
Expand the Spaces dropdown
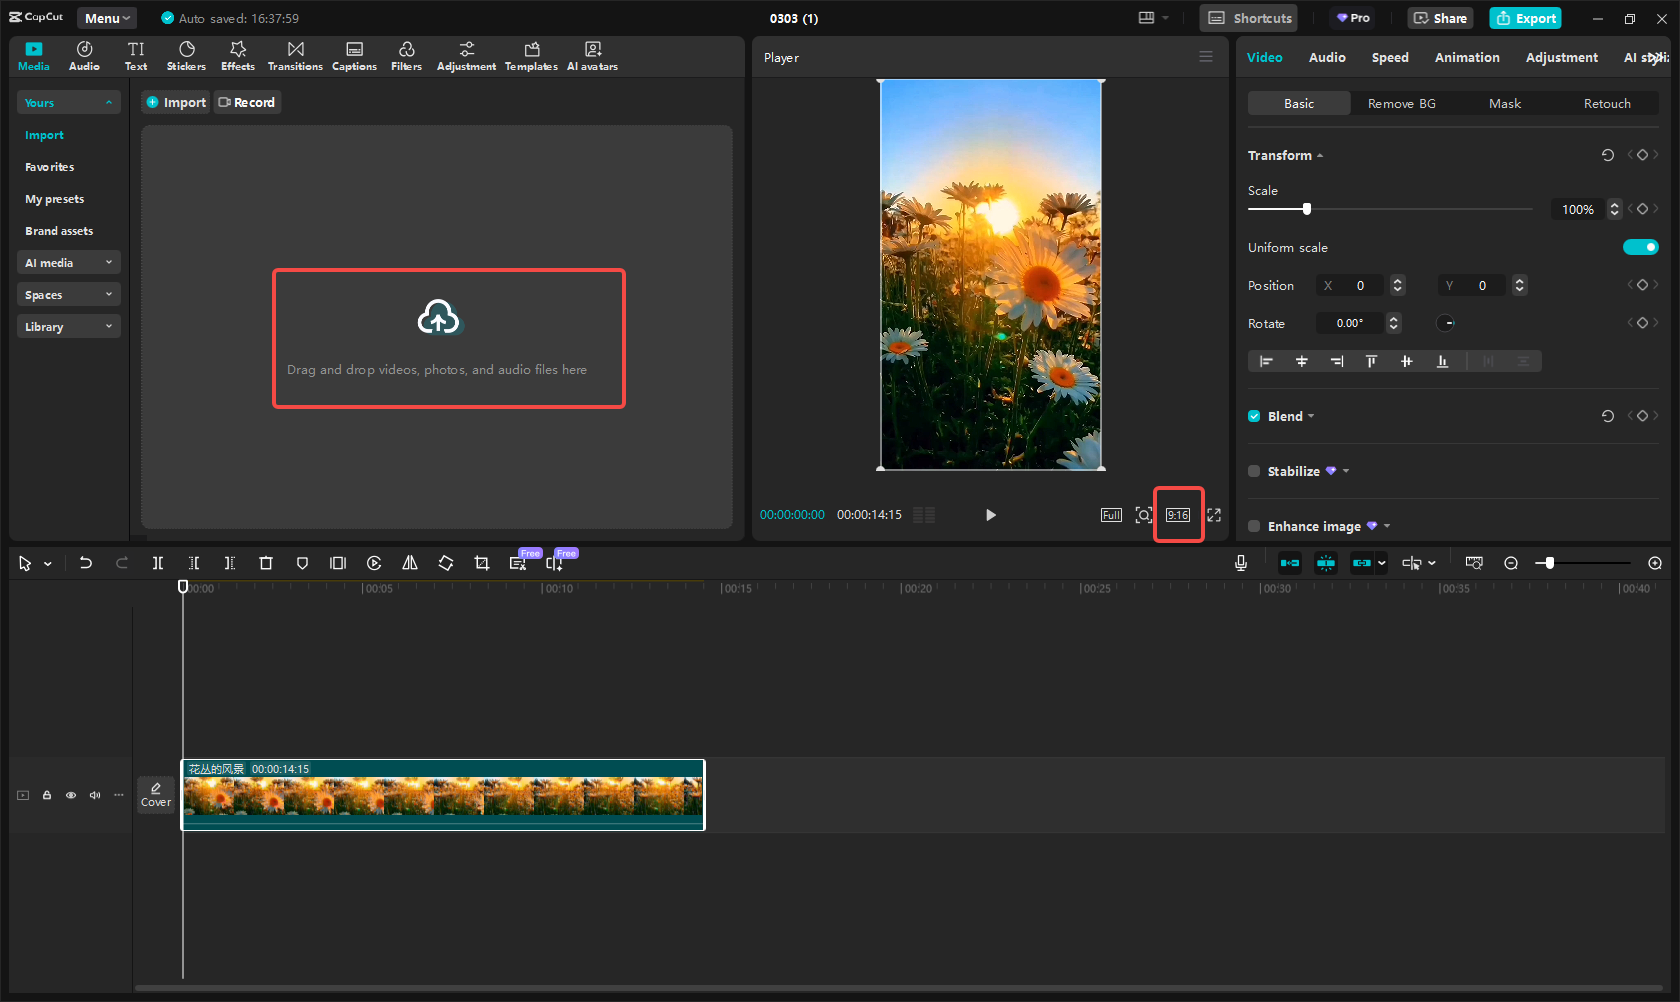click(68, 294)
